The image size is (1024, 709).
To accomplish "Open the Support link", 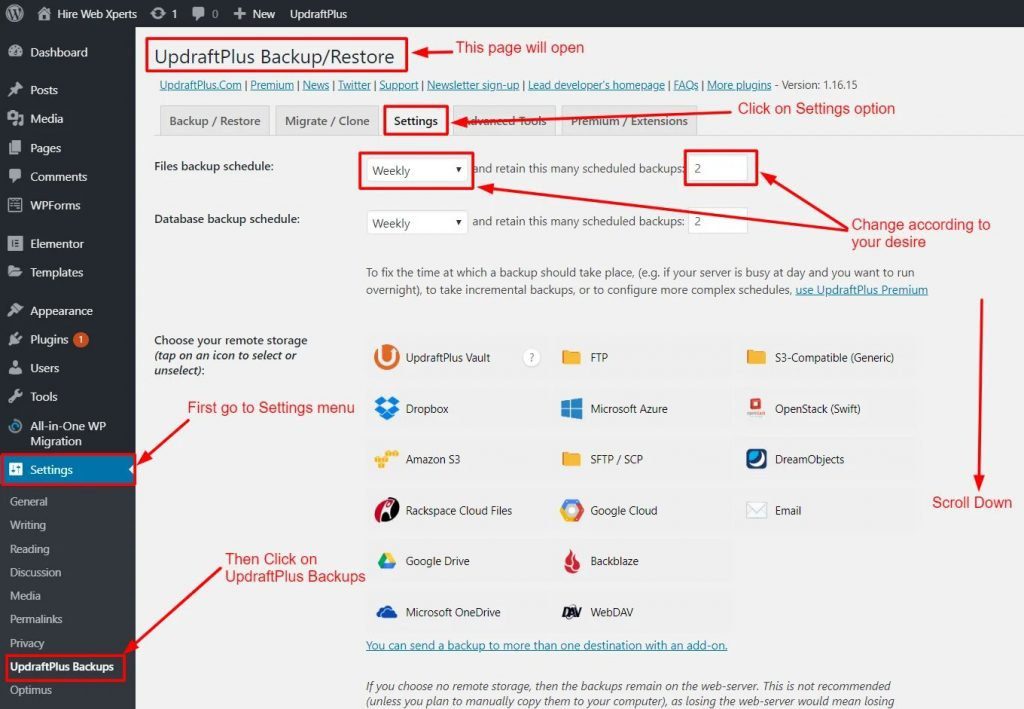I will tap(398, 85).
